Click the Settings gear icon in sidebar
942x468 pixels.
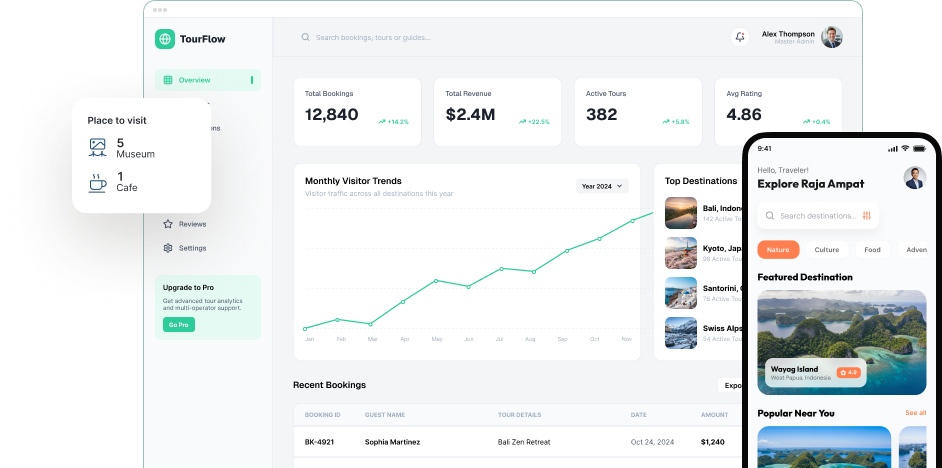(168, 248)
